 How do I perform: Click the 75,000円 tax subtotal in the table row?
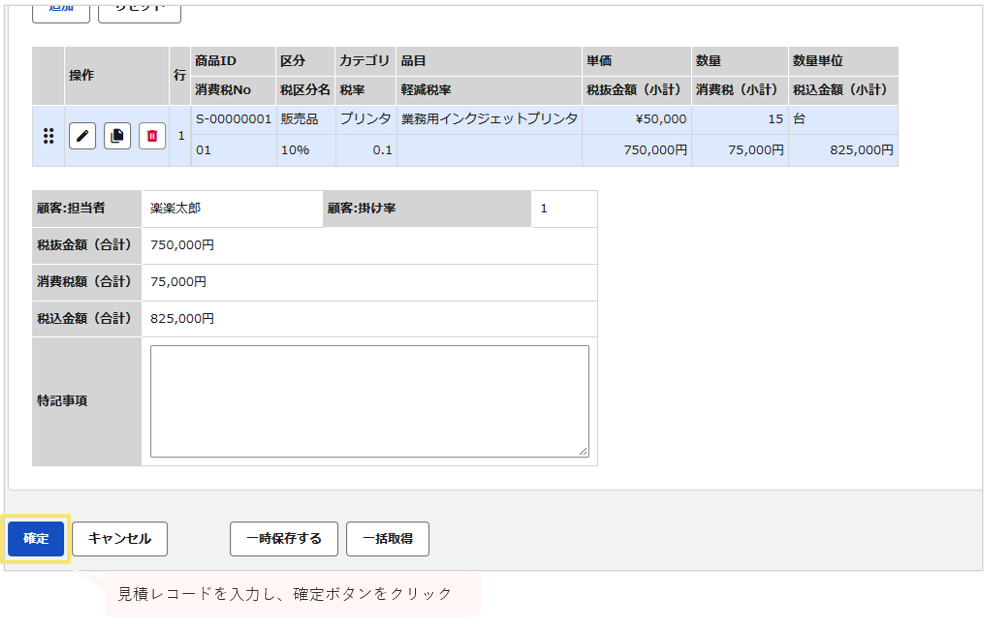(756, 150)
